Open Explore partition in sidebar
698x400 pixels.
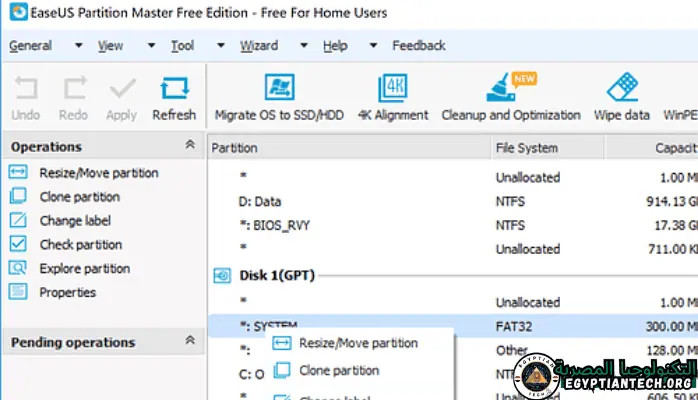click(84, 269)
